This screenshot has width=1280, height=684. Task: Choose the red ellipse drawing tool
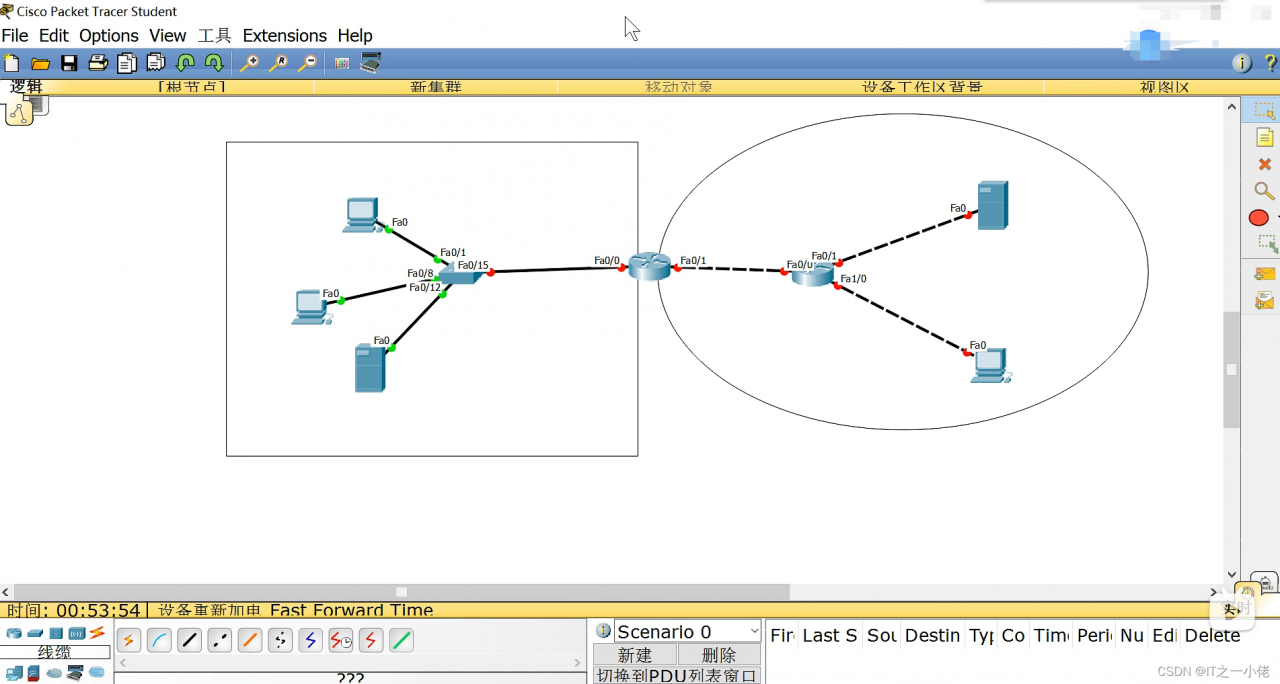(x=1259, y=217)
